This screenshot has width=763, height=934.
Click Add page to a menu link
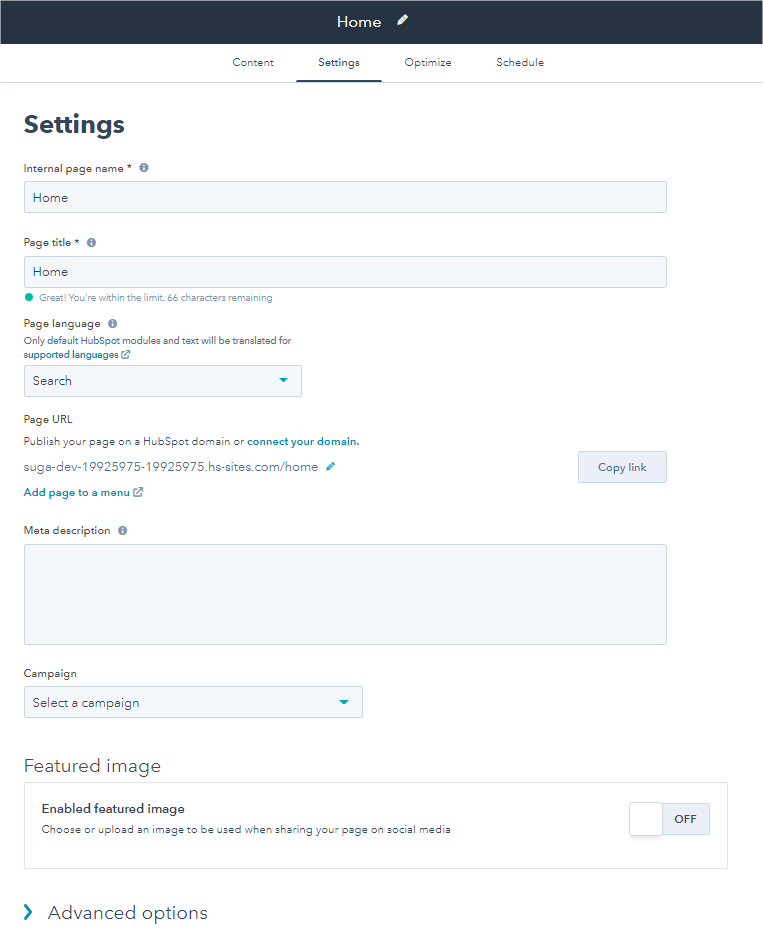pyautogui.click(x=76, y=492)
